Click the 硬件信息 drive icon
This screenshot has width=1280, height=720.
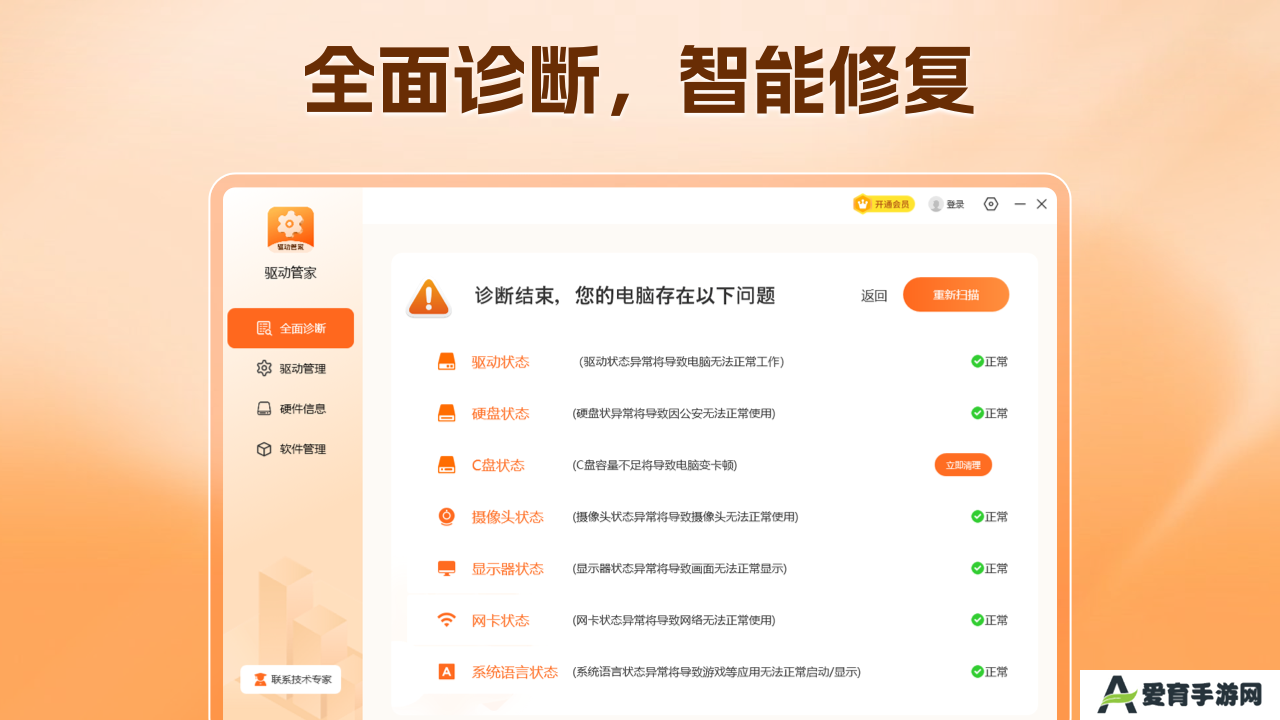point(264,408)
